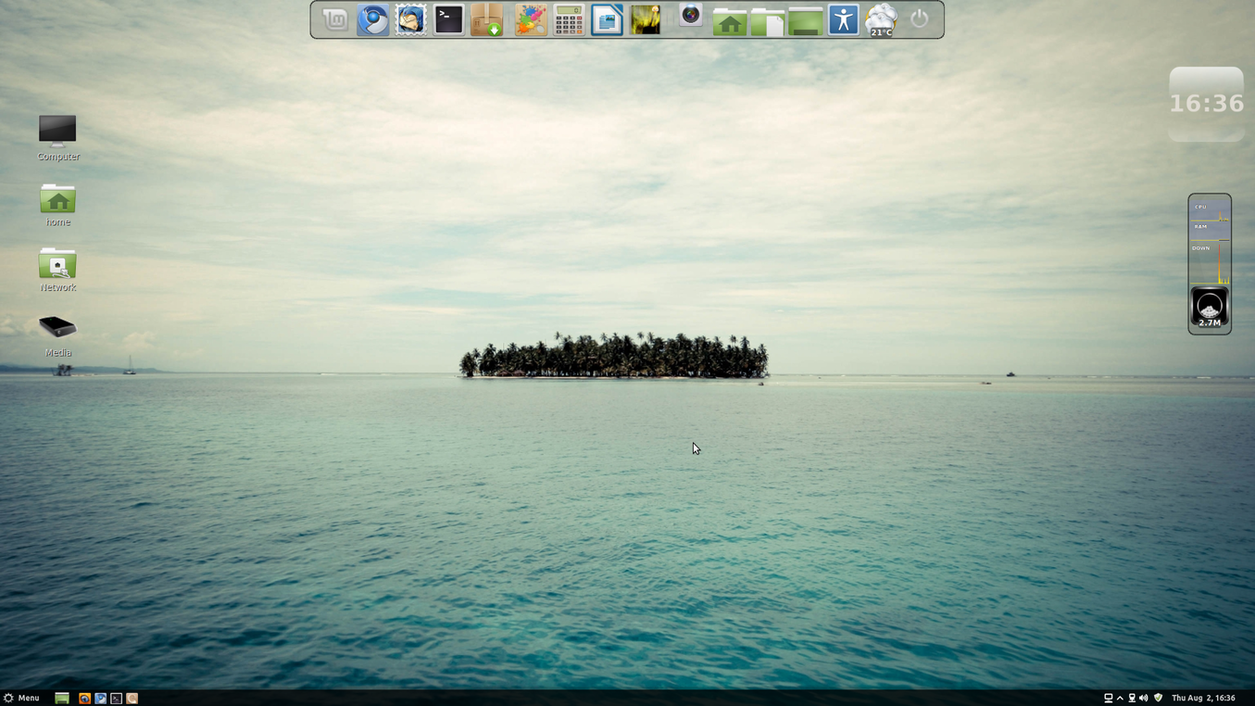Click the Accessibility icon in the dock

pyautogui.click(x=843, y=20)
